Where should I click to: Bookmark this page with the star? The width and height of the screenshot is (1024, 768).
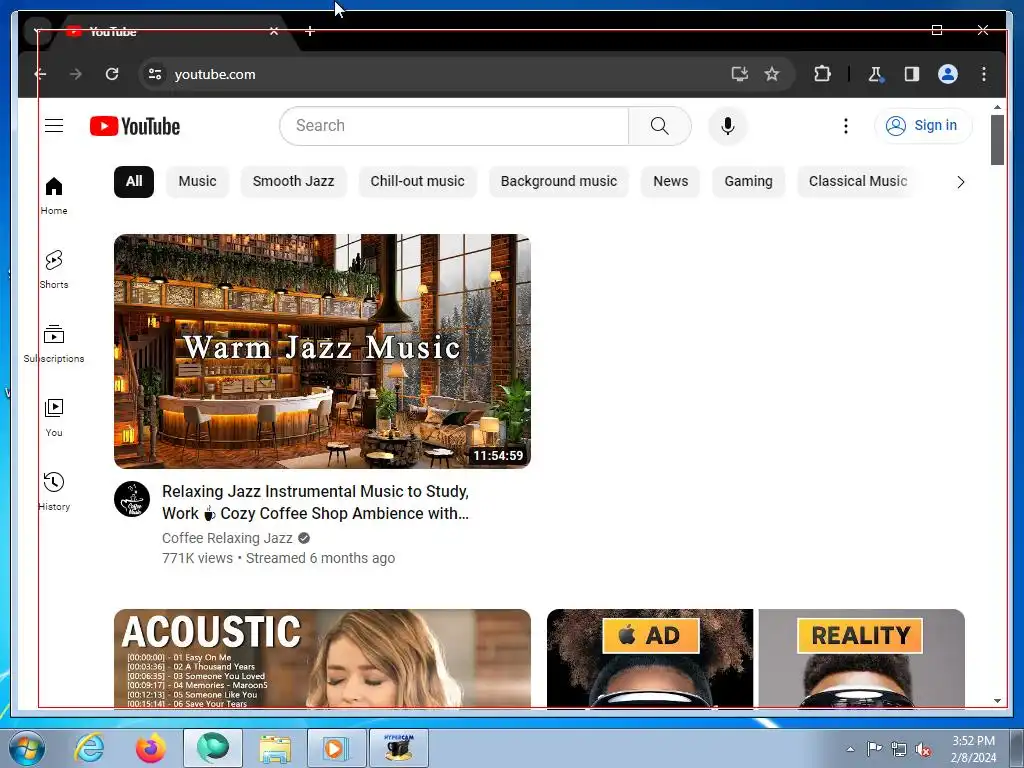(x=772, y=74)
